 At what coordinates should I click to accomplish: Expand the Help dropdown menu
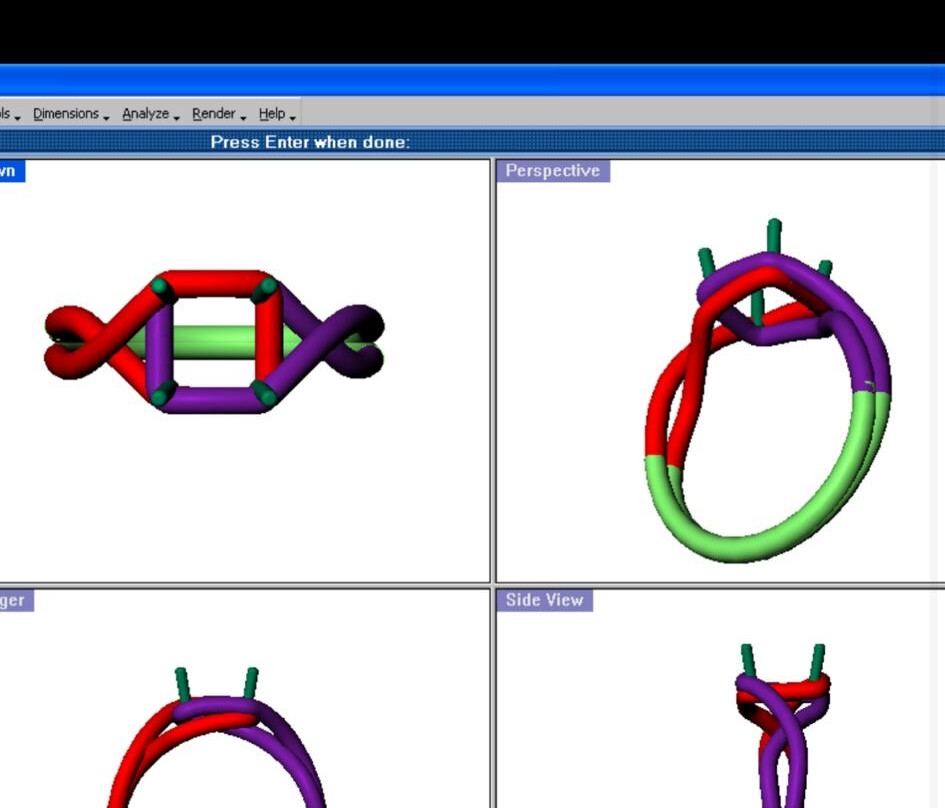tap(274, 114)
